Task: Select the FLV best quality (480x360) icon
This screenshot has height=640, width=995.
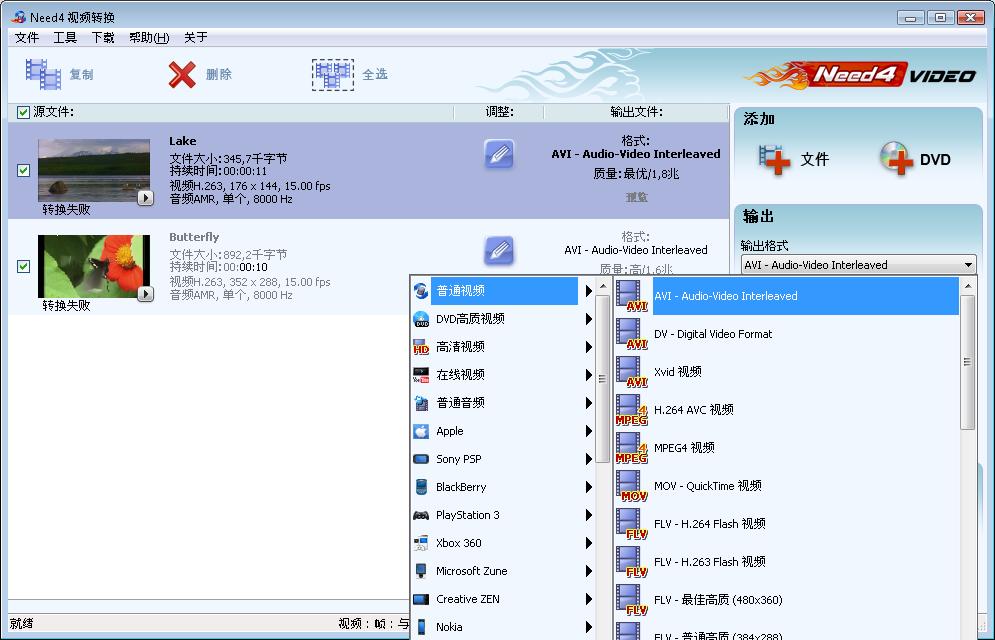Action: tap(631, 601)
